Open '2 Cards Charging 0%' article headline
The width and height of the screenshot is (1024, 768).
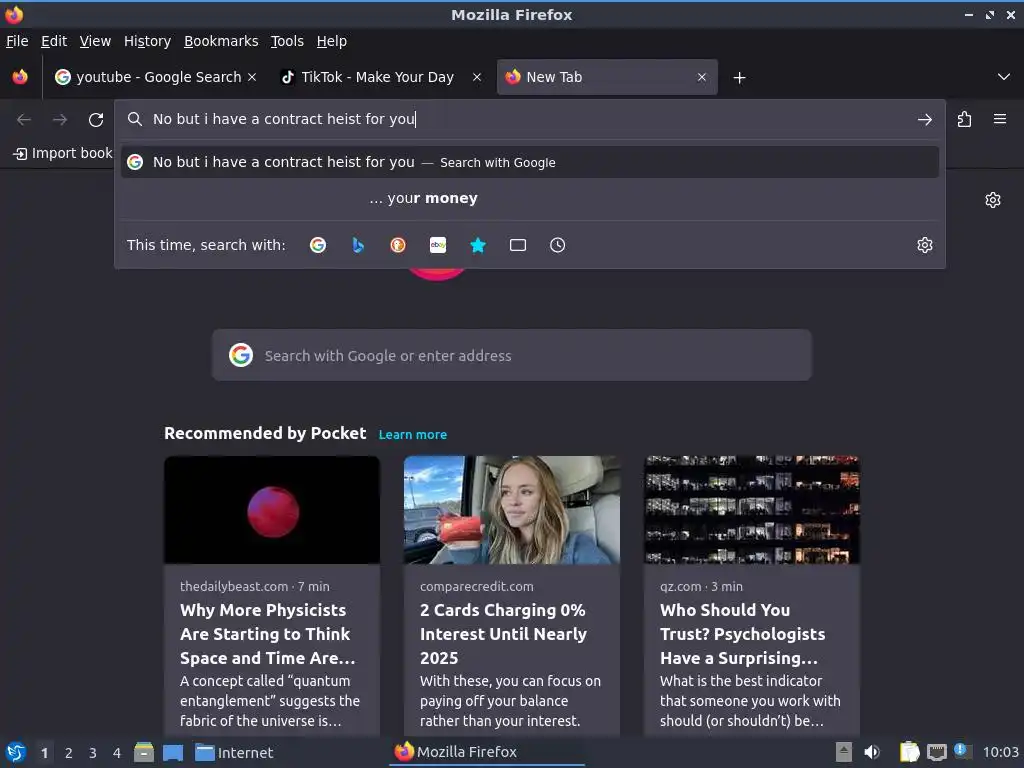pos(504,633)
